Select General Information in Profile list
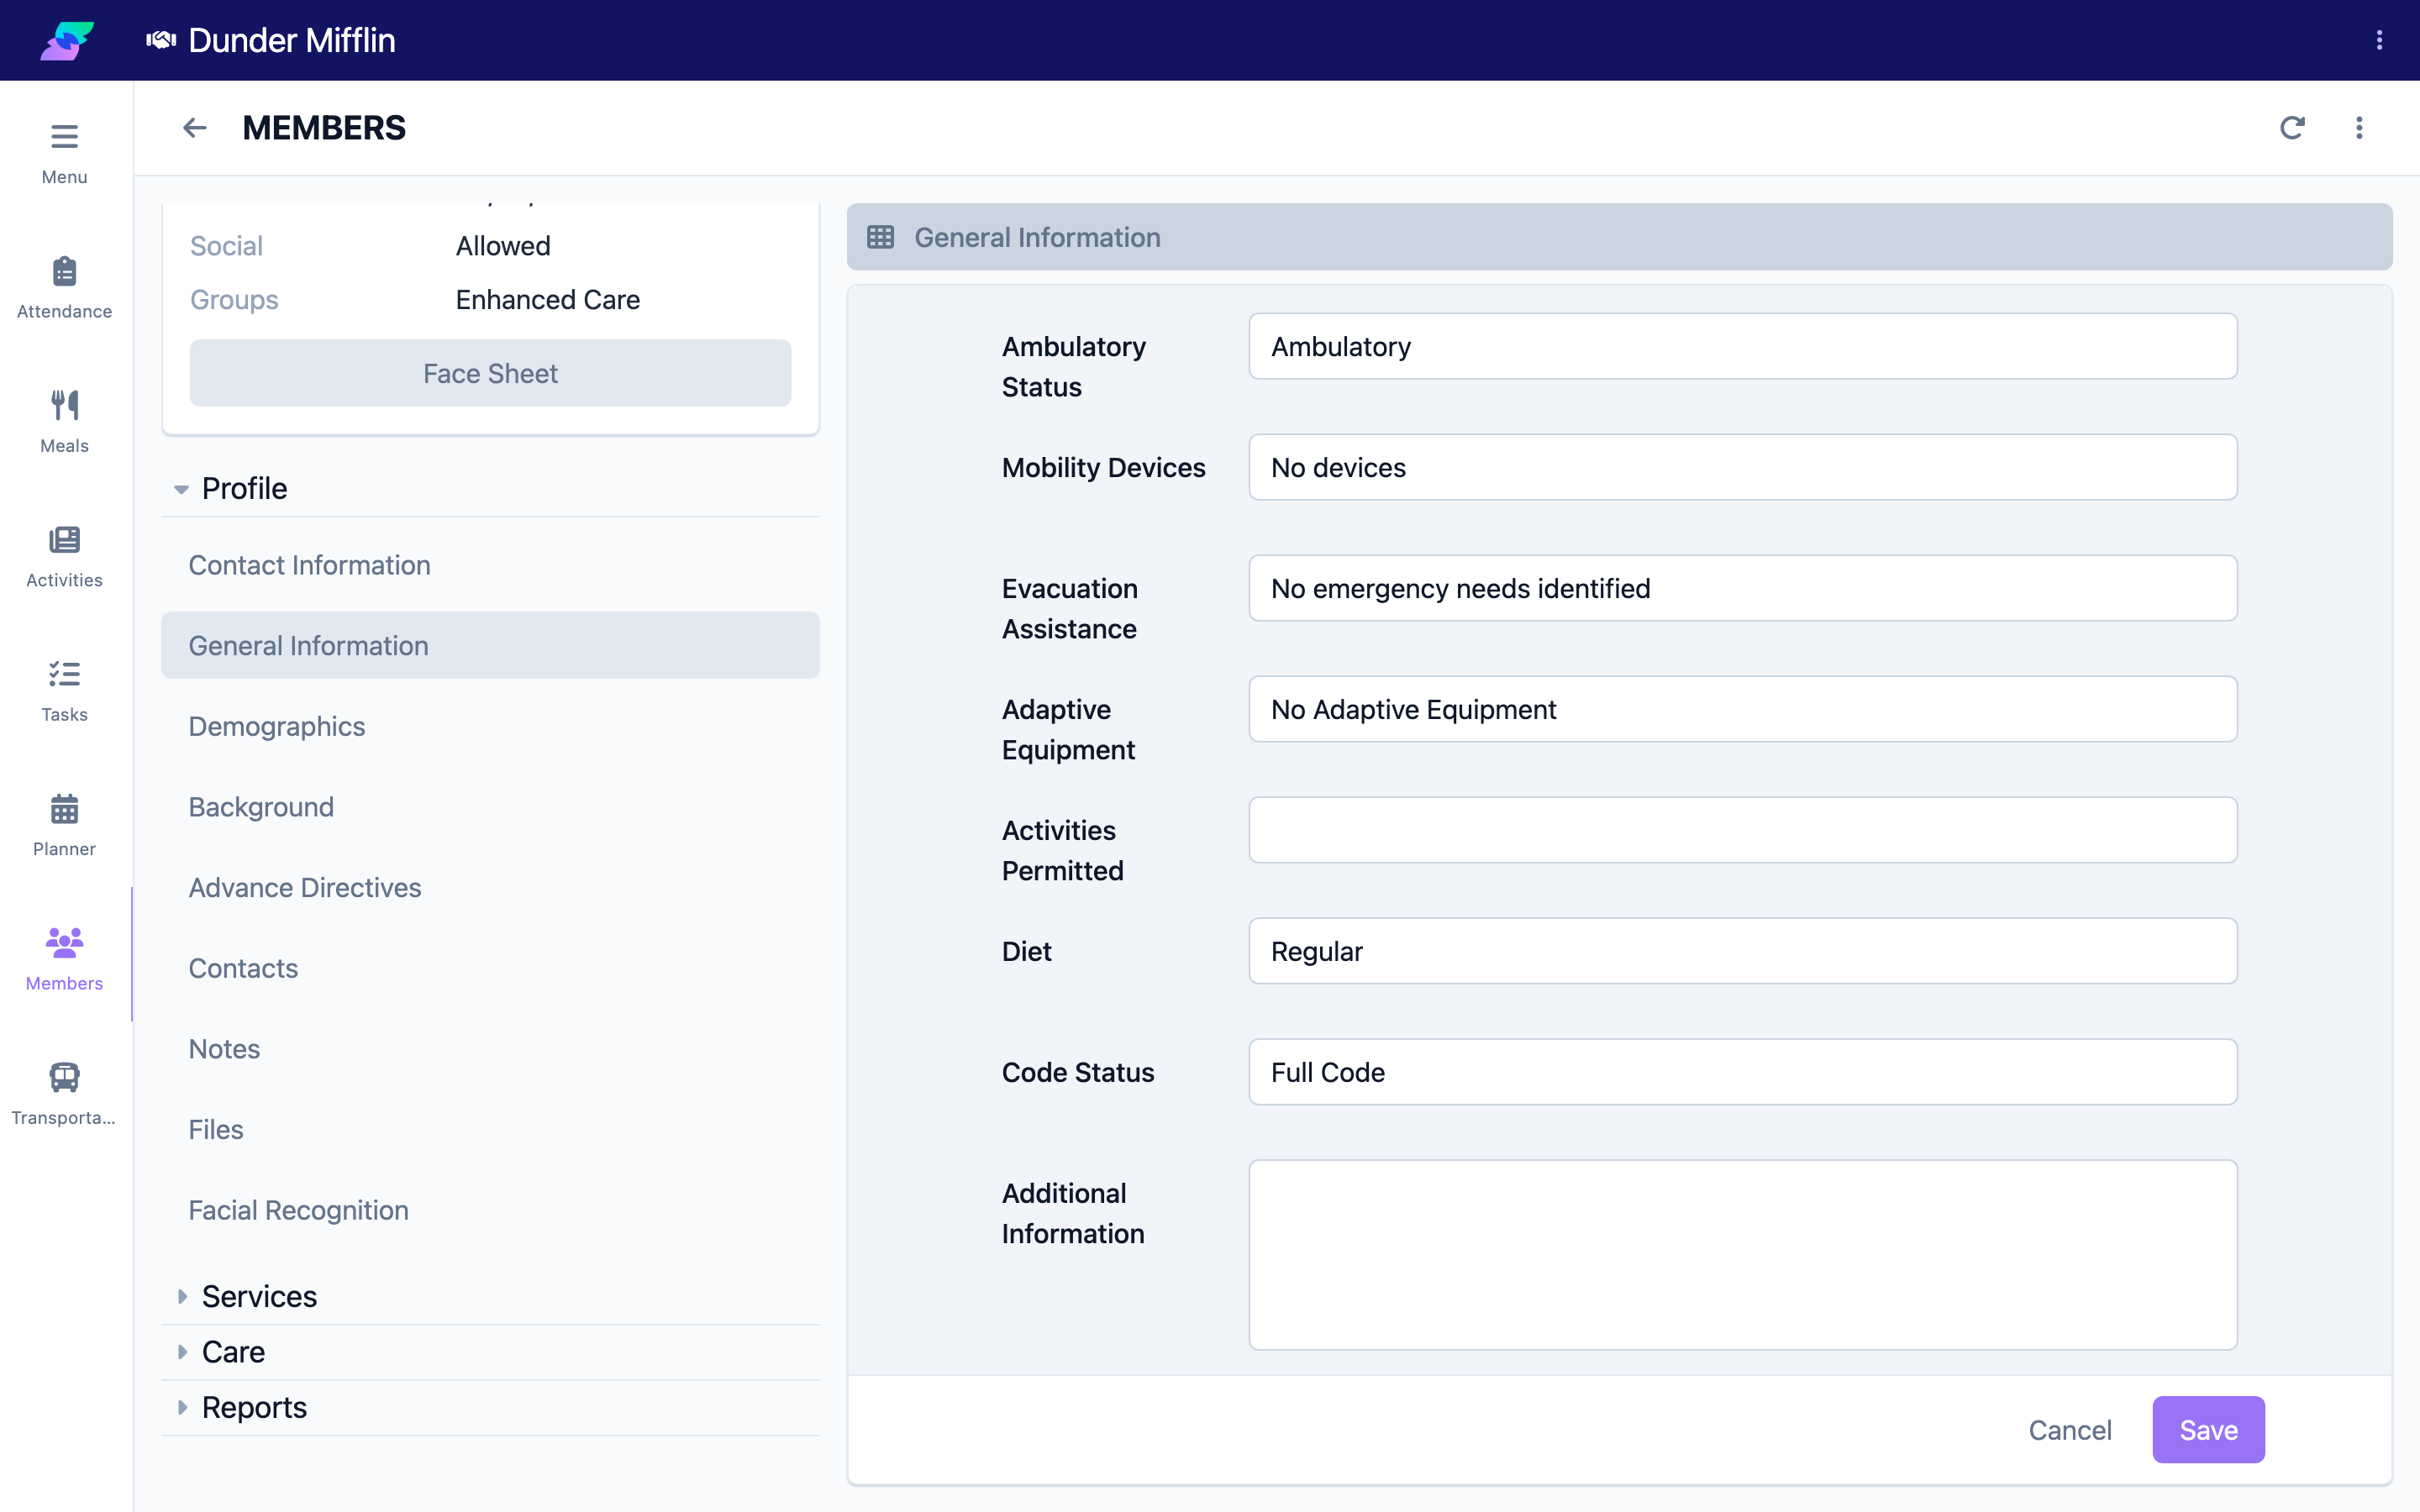 point(490,645)
